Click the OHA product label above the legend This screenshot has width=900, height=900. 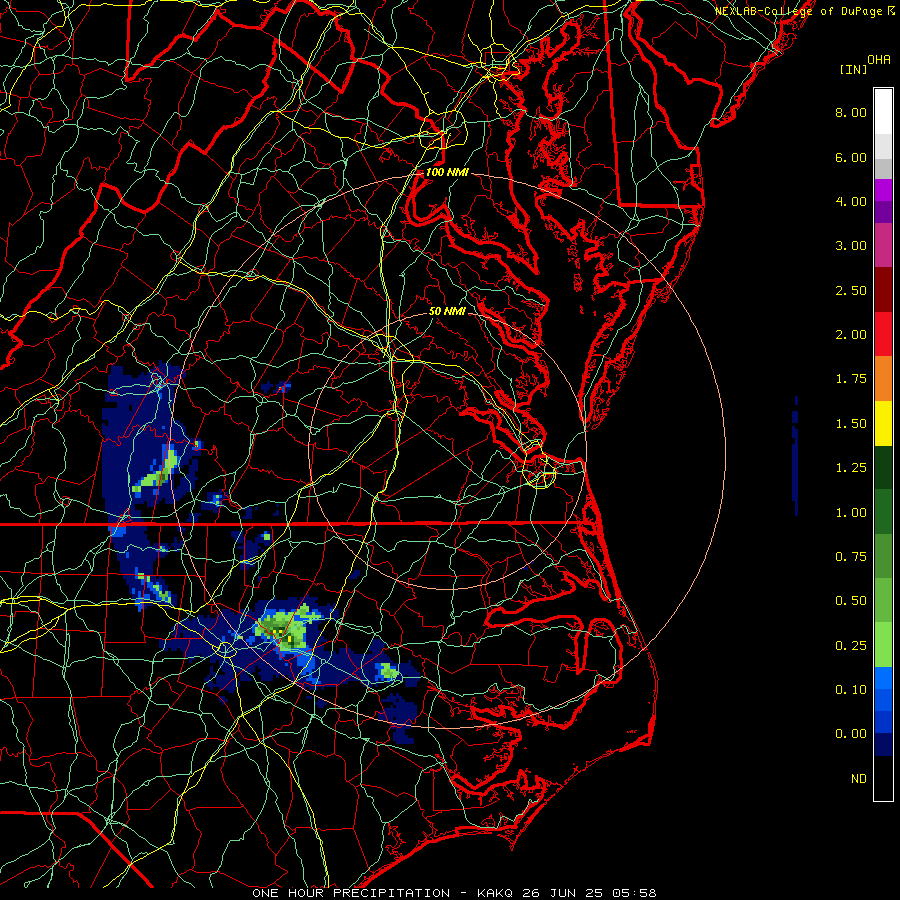click(879, 60)
